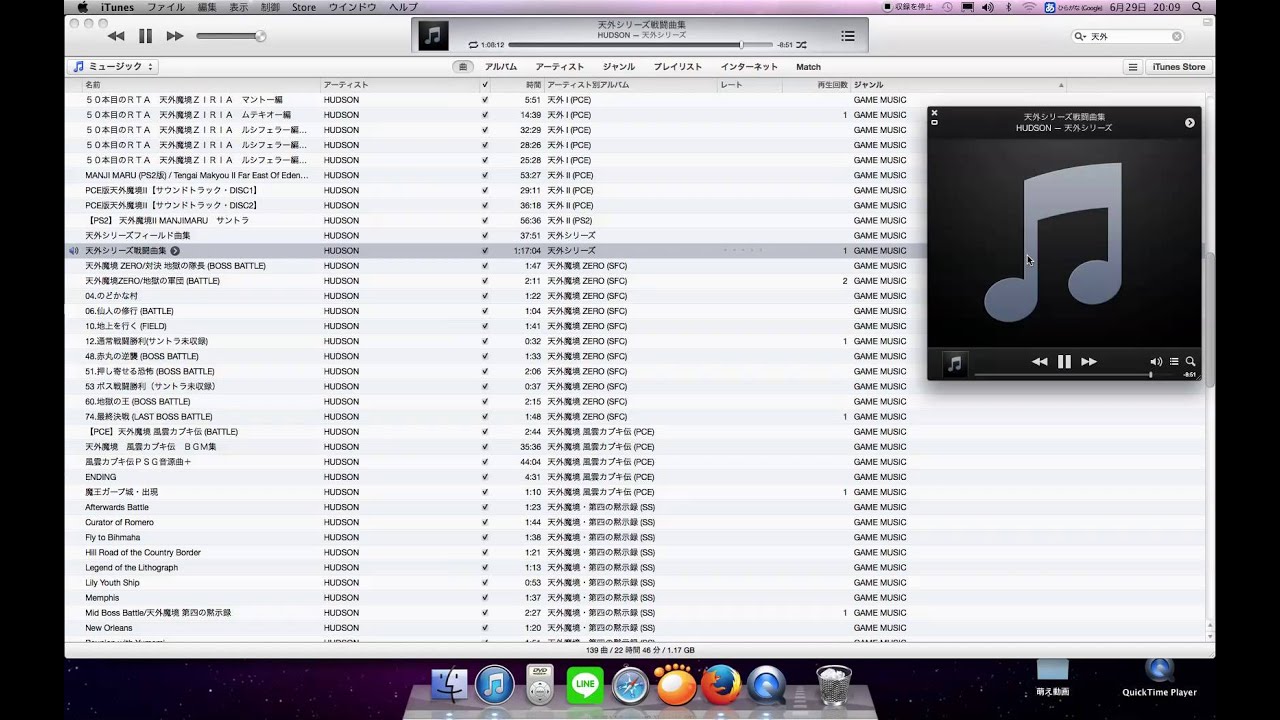
Task: Skip to next track in the MiniPlayer
Action: point(1089,362)
